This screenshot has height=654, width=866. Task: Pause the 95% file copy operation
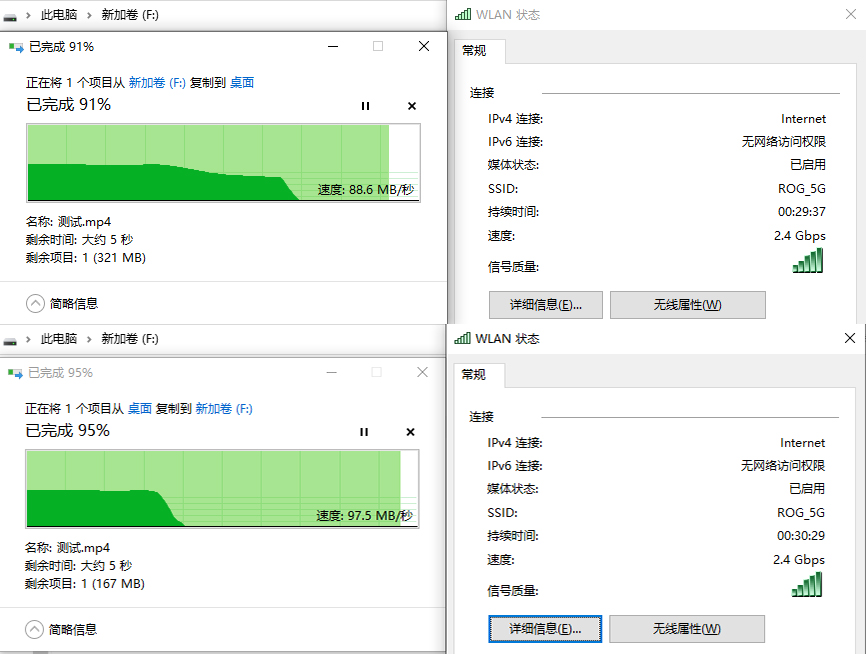point(365,432)
